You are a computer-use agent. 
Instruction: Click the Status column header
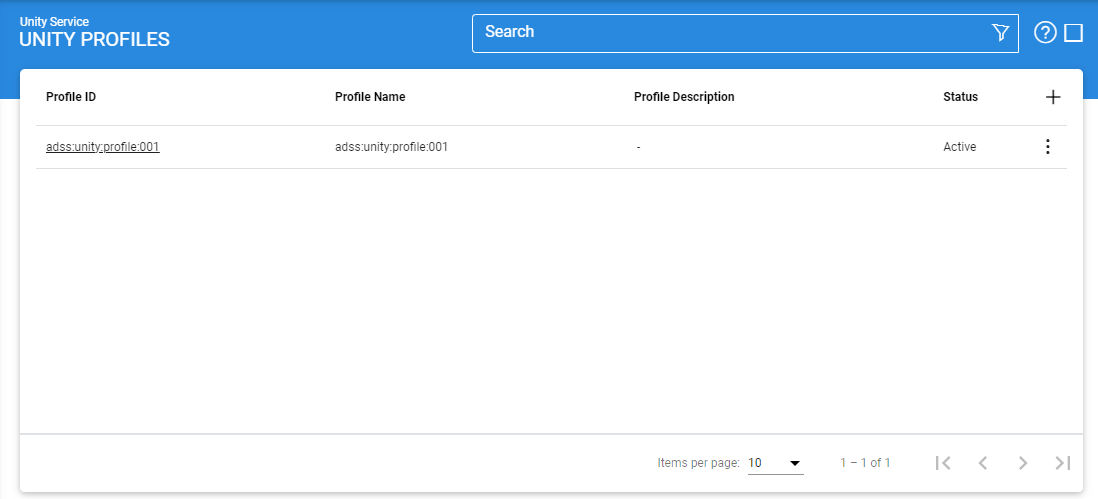pos(960,97)
